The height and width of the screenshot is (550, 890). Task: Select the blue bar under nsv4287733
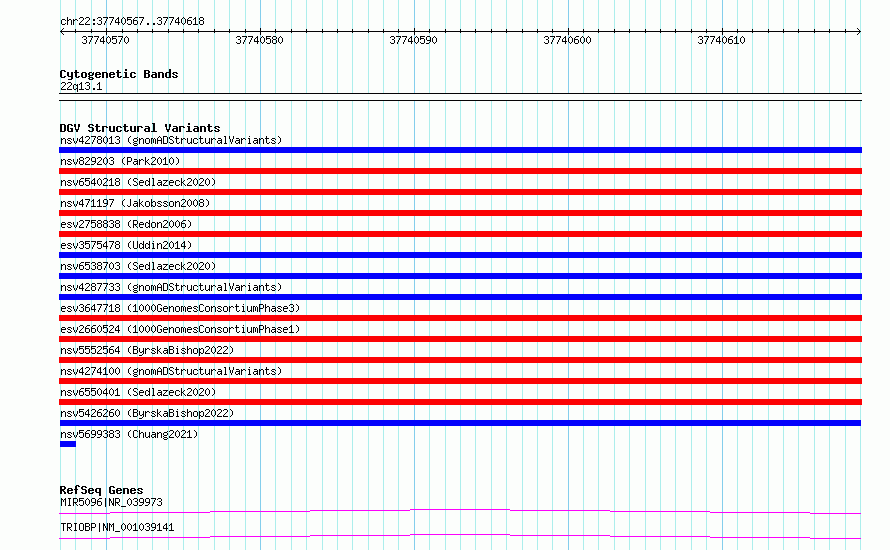[x=460, y=297]
